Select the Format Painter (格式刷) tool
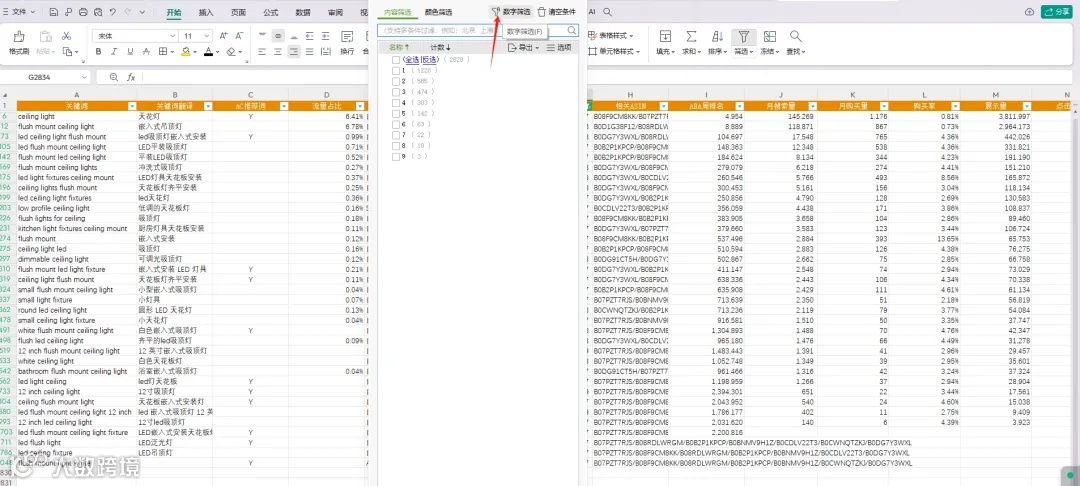The width and height of the screenshot is (1080, 486). click(x=19, y=43)
